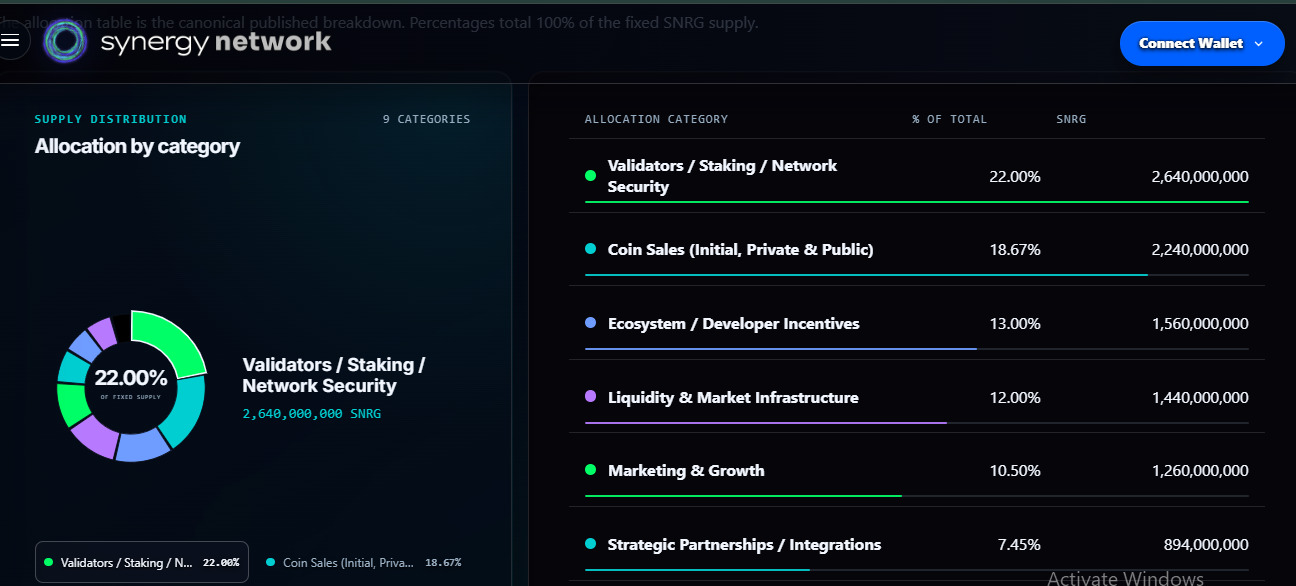Click the 894,000,000 table value
1296x586 pixels.
click(x=1206, y=544)
